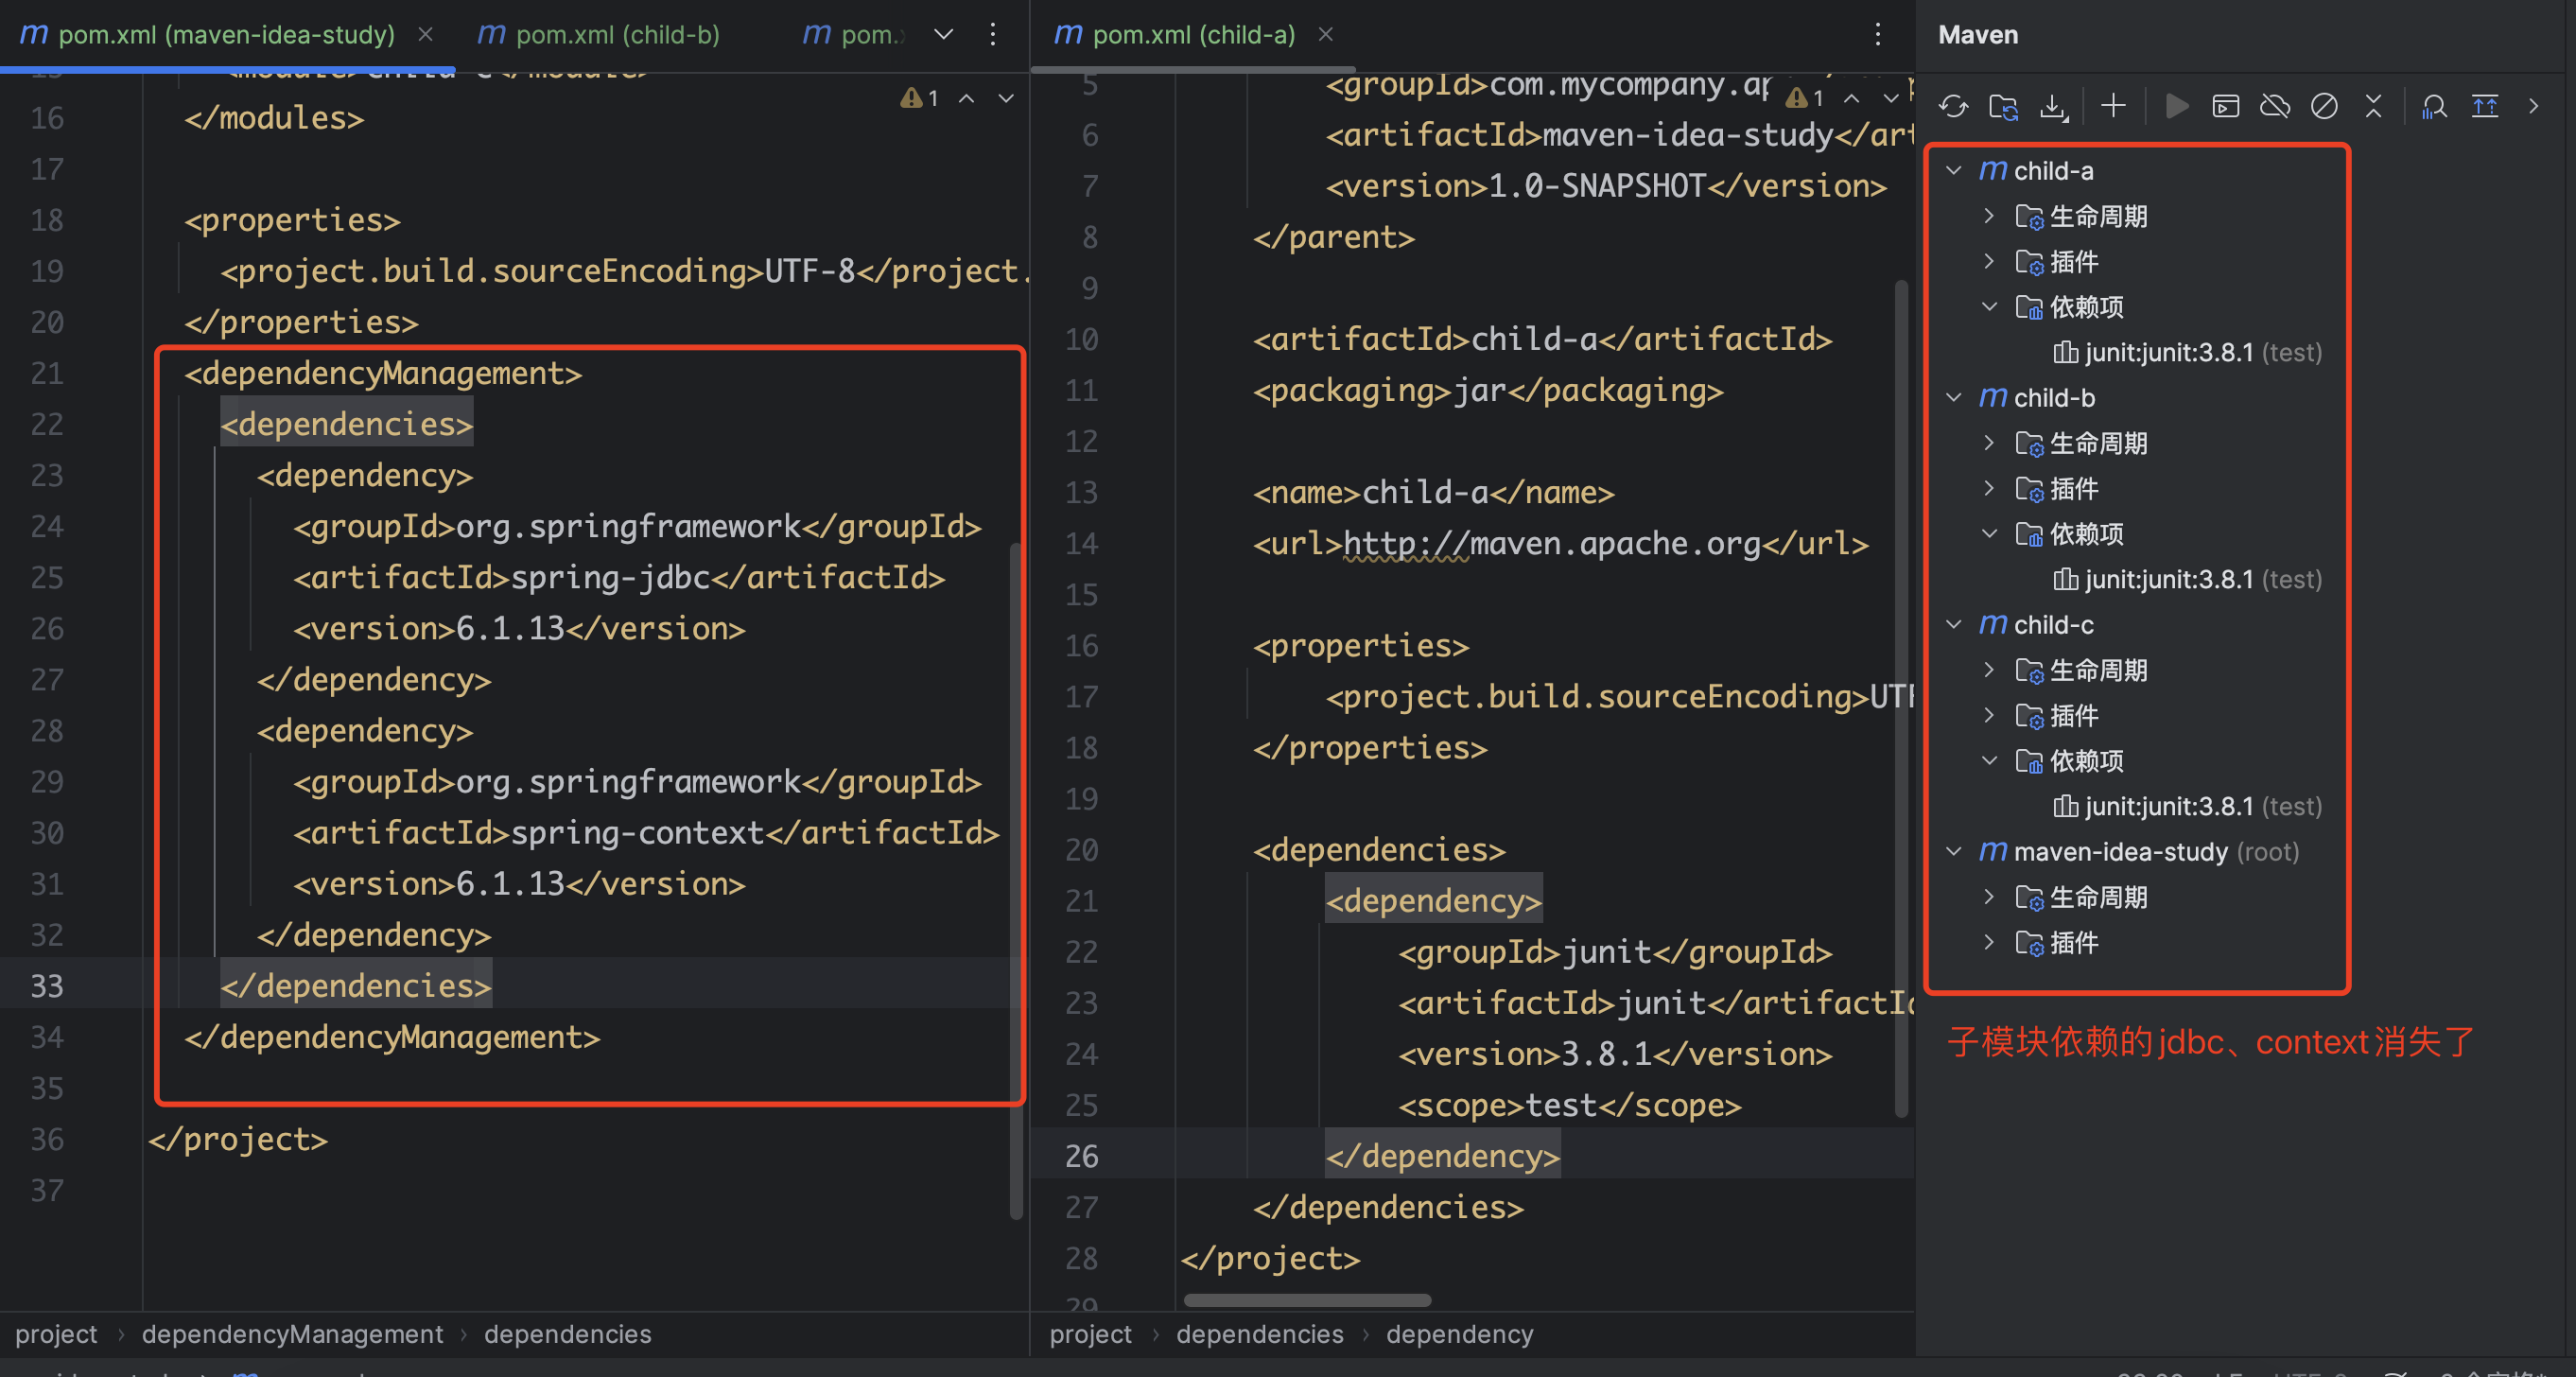Image resolution: width=2576 pixels, height=1377 pixels.
Task: Go to next highlighted warning in left editor
Action: pos(1006,99)
